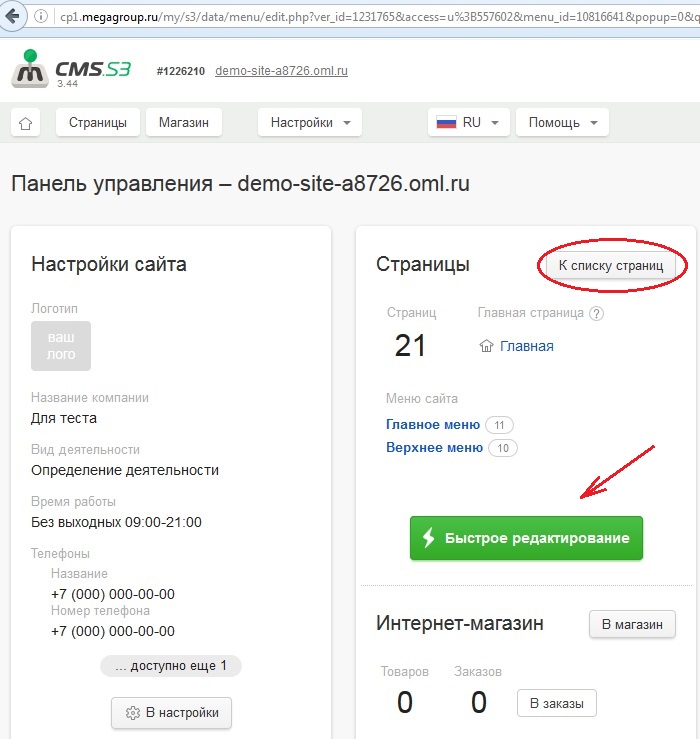Click the В магазин button

click(x=632, y=624)
